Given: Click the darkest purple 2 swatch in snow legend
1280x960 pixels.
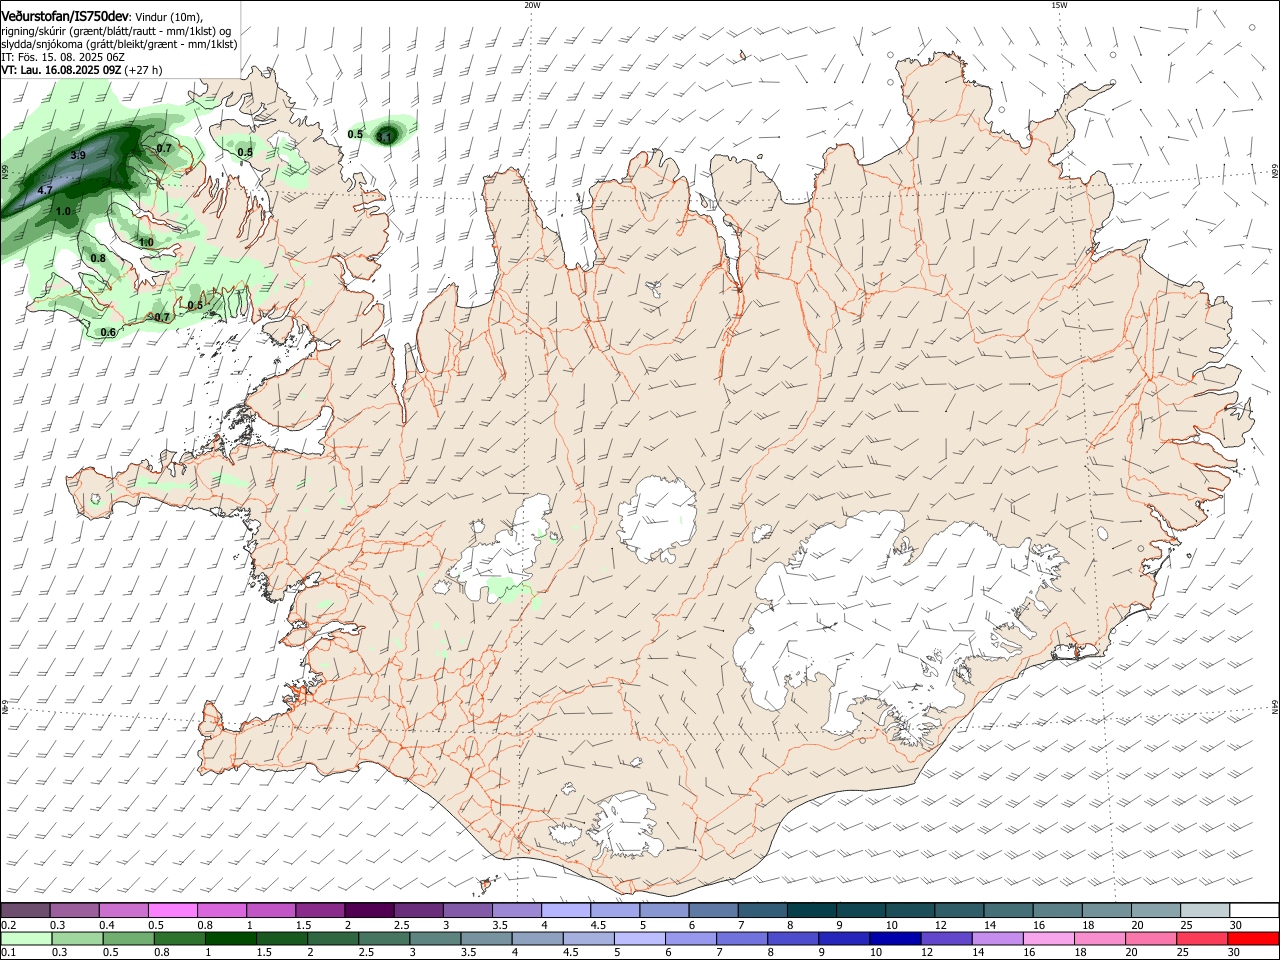Looking at the screenshot, I should coord(368,911).
